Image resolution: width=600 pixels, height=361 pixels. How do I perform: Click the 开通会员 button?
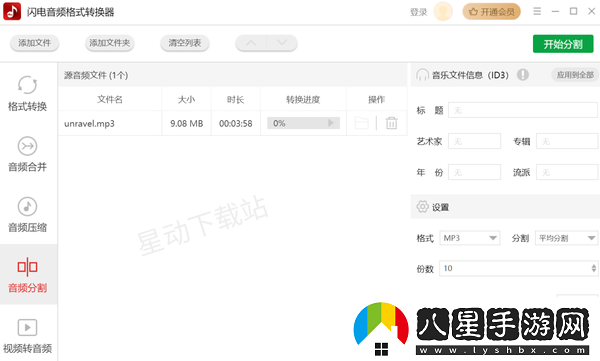coord(492,12)
